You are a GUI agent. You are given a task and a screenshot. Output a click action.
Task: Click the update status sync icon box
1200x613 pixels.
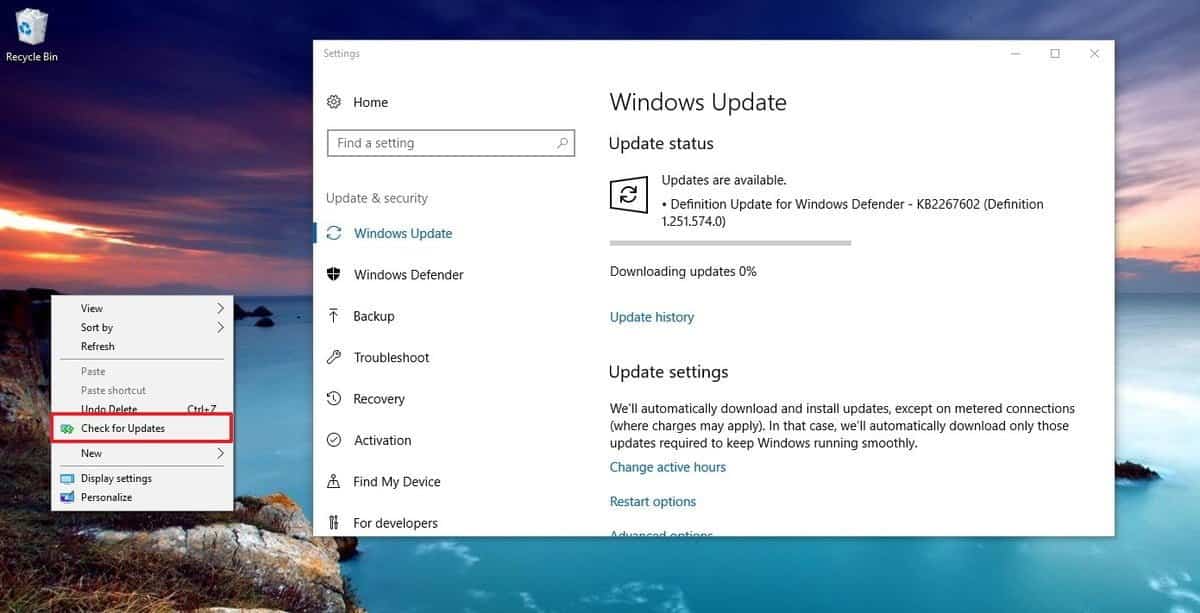pyautogui.click(x=629, y=194)
